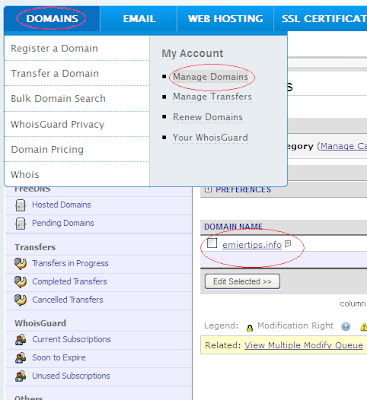The image size is (367, 400).
Task: Go to Renew Domains link
Action: (207, 117)
